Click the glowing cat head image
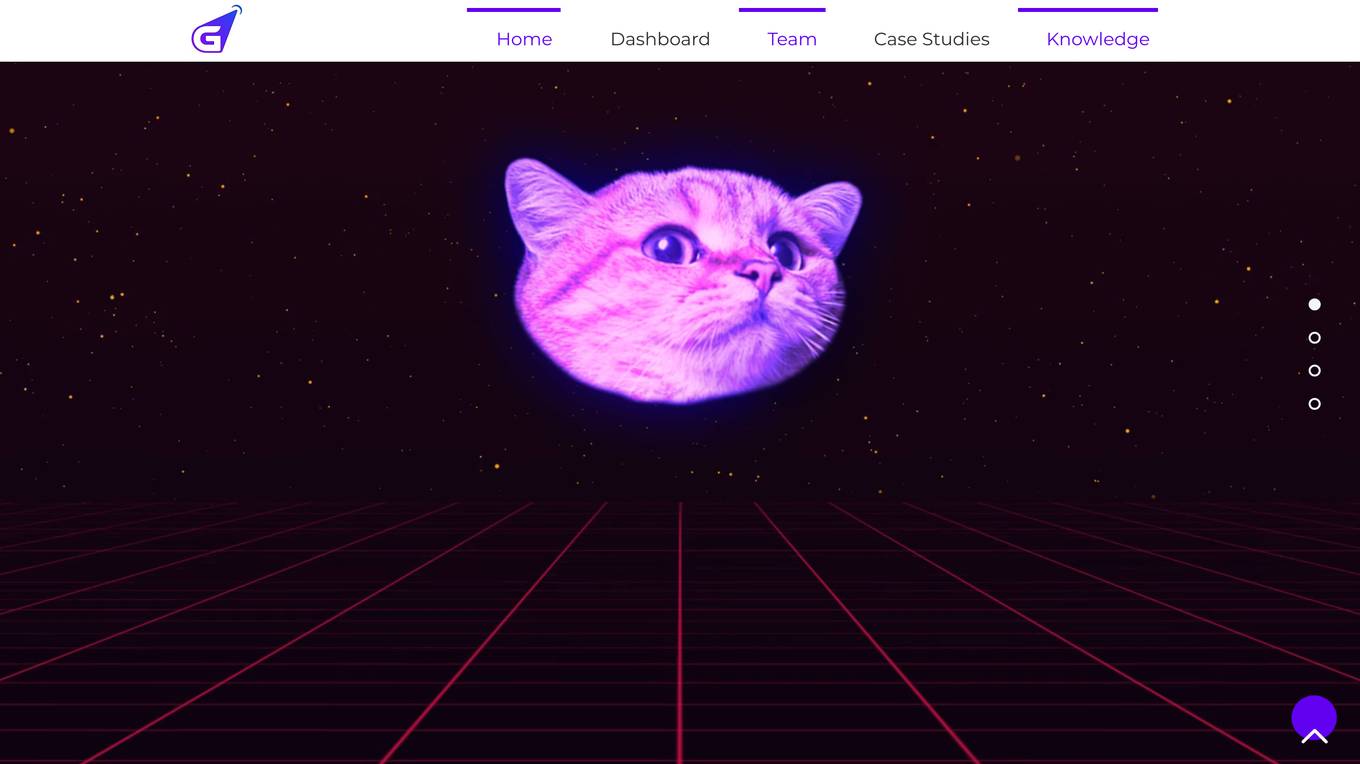Image resolution: width=1360 pixels, height=764 pixels. [x=683, y=280]
